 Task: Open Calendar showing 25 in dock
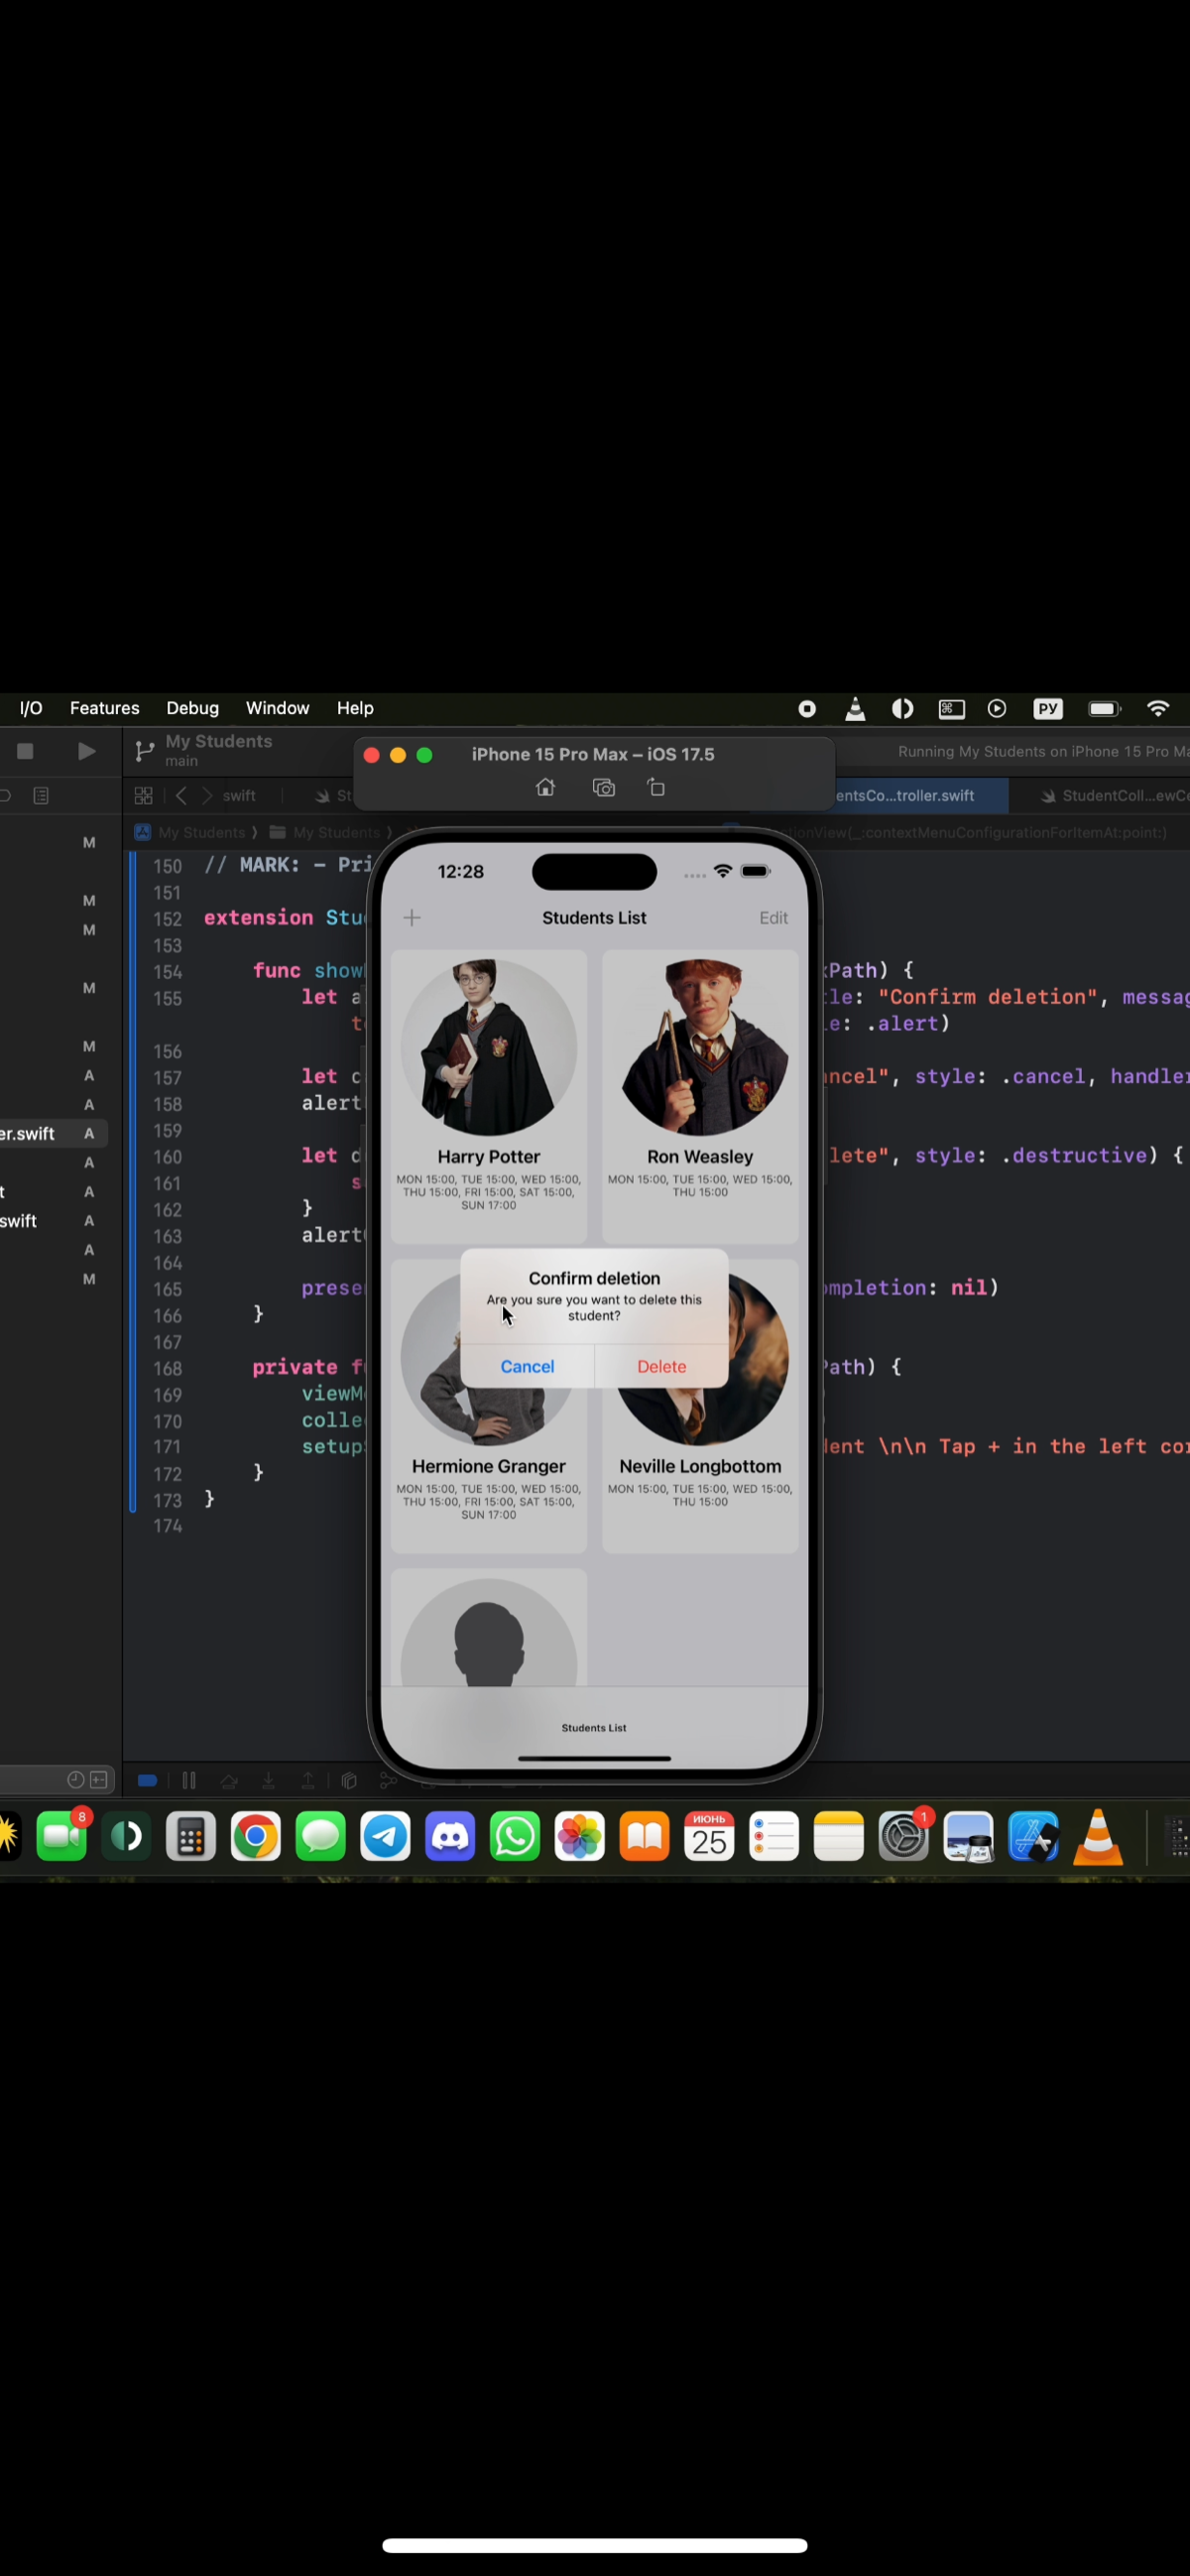coord(709,1836)
